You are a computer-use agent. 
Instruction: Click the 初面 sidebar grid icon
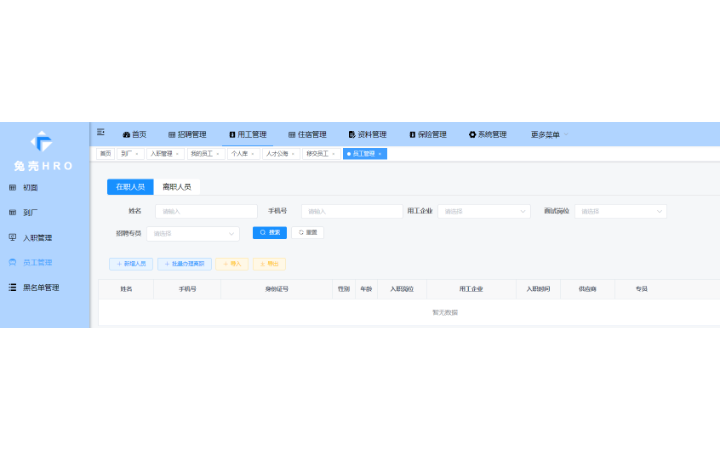(12, 187)
